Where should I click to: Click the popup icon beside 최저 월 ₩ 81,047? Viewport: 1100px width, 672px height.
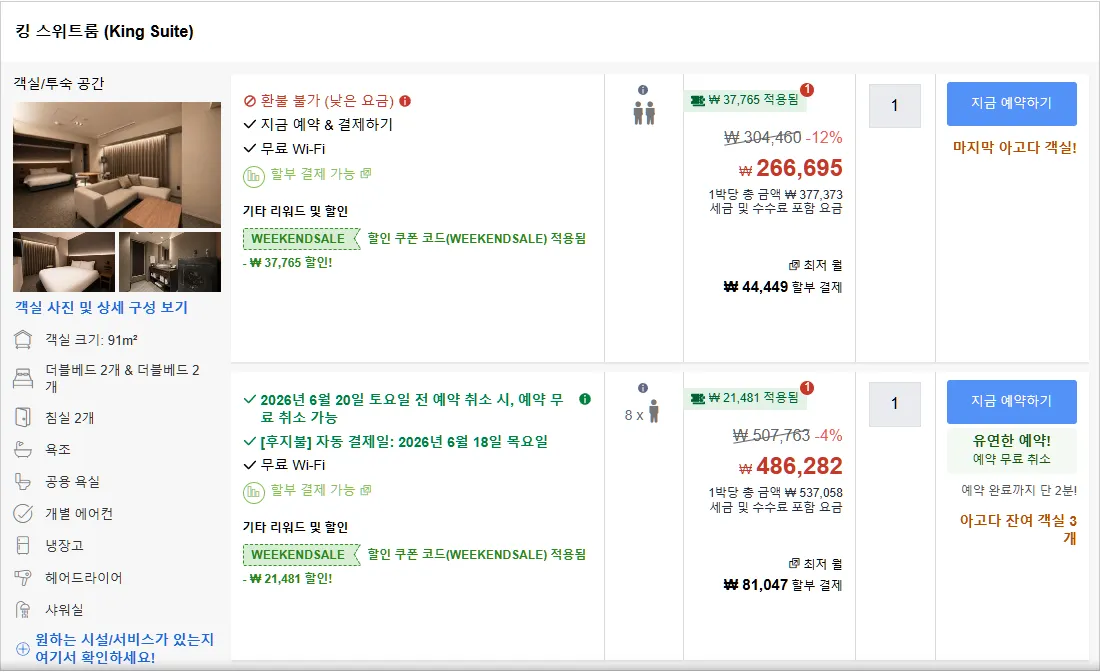(794, 563)
